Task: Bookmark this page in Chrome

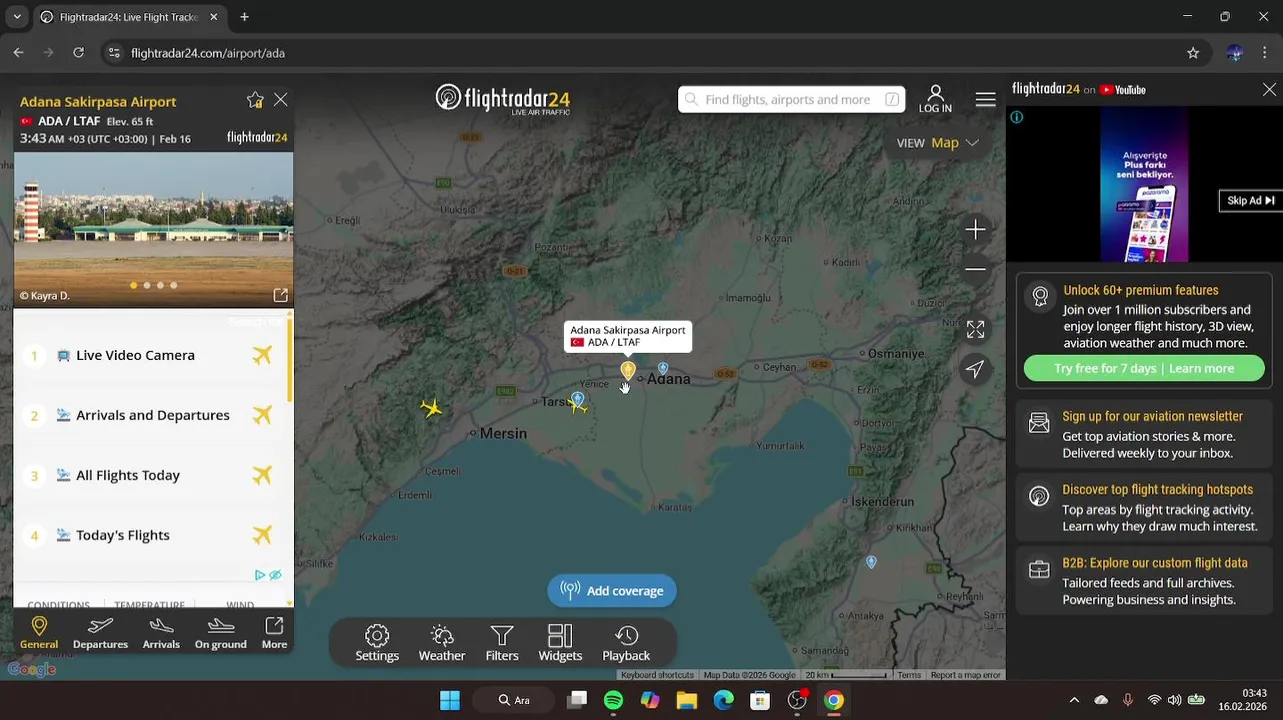Action: point(1193,53)
